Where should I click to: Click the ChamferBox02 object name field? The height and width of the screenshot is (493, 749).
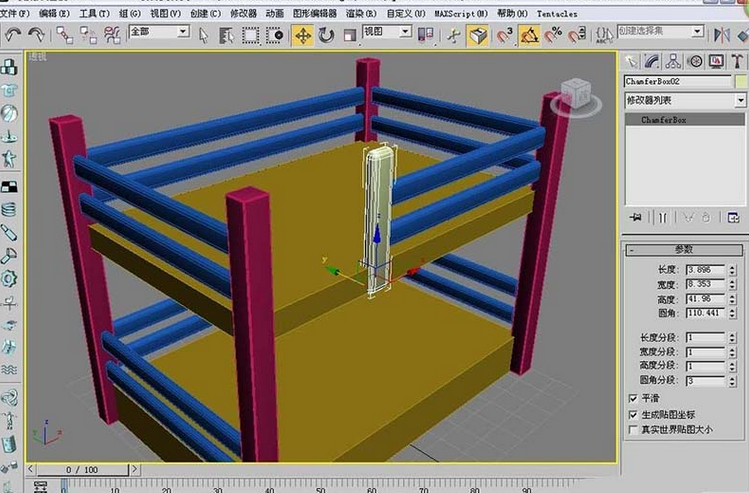677,81
